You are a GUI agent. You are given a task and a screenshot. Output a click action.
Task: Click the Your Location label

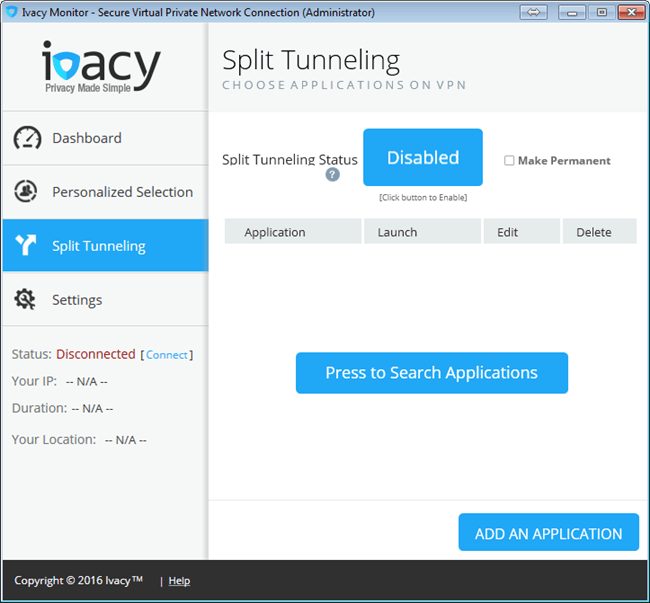[x=53, y=439]
